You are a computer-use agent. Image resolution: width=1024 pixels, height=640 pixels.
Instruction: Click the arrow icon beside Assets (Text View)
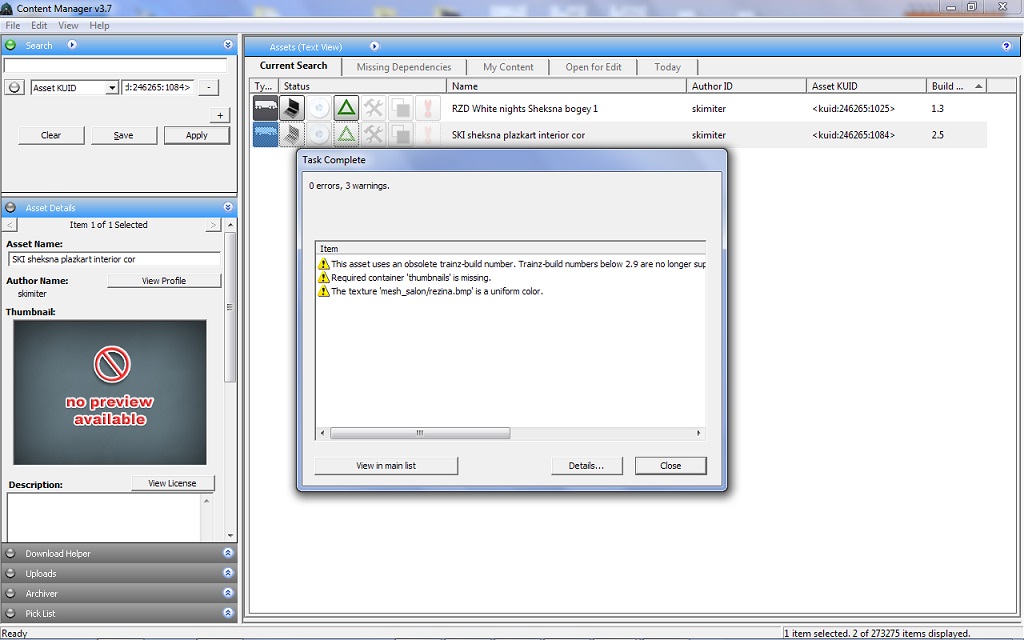point(375,46)
